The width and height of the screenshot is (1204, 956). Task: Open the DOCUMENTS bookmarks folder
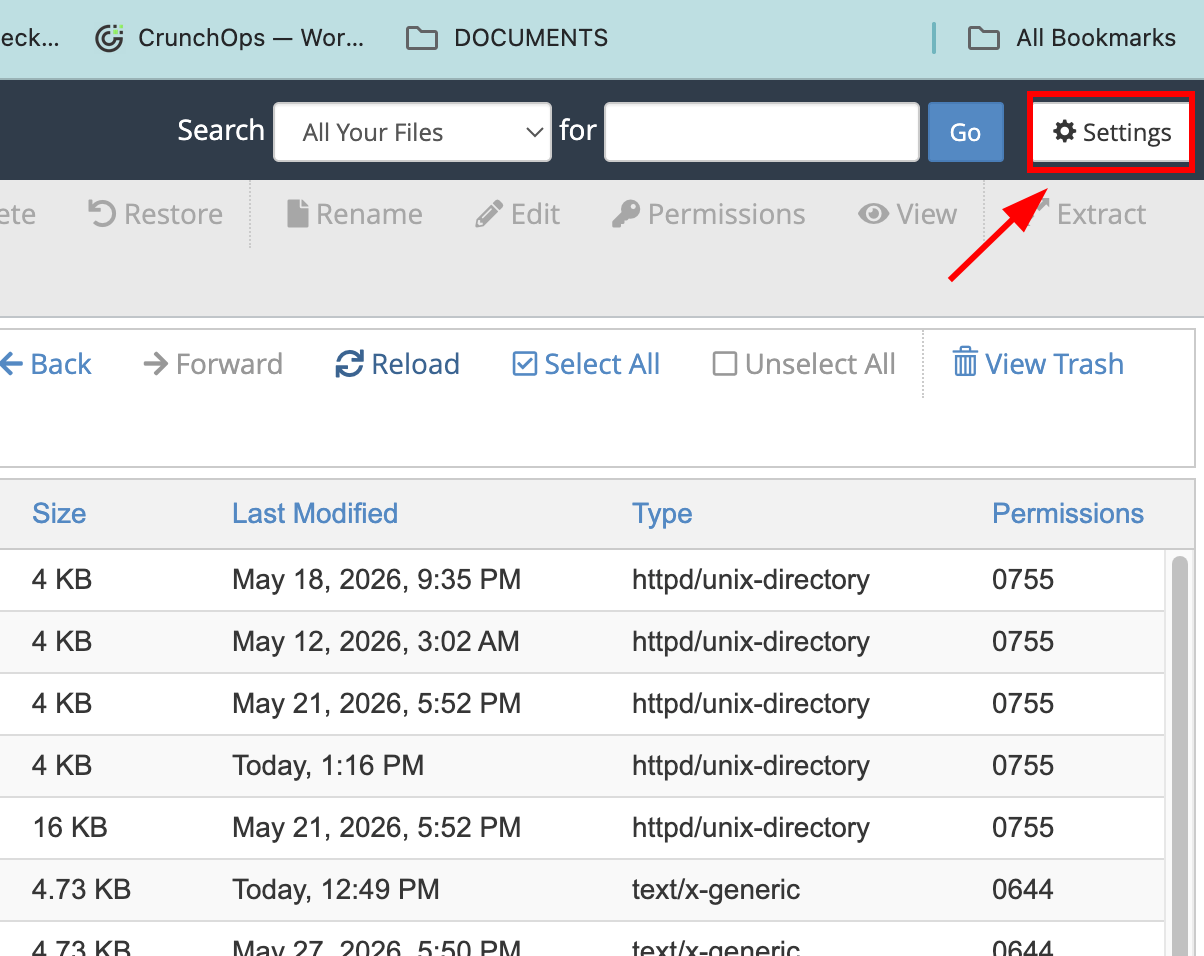point(508,38)
